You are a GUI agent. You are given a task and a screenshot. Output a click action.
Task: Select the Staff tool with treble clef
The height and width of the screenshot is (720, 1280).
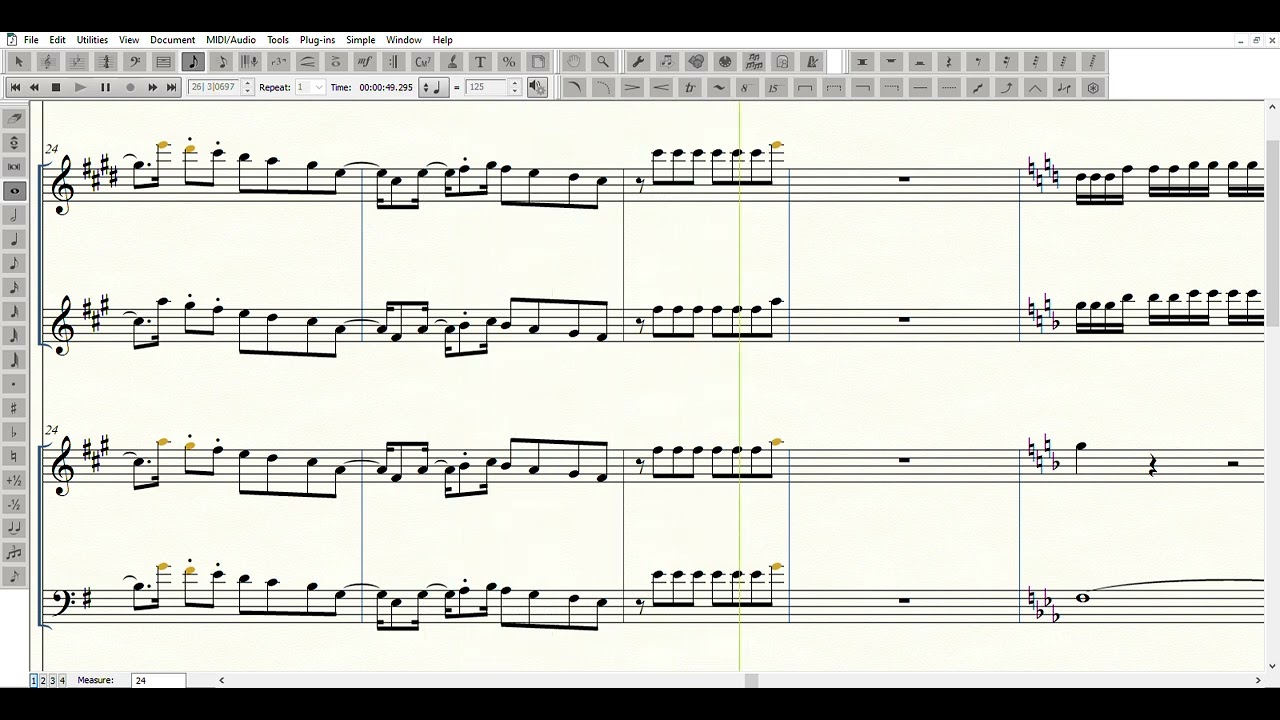[47, 62]
